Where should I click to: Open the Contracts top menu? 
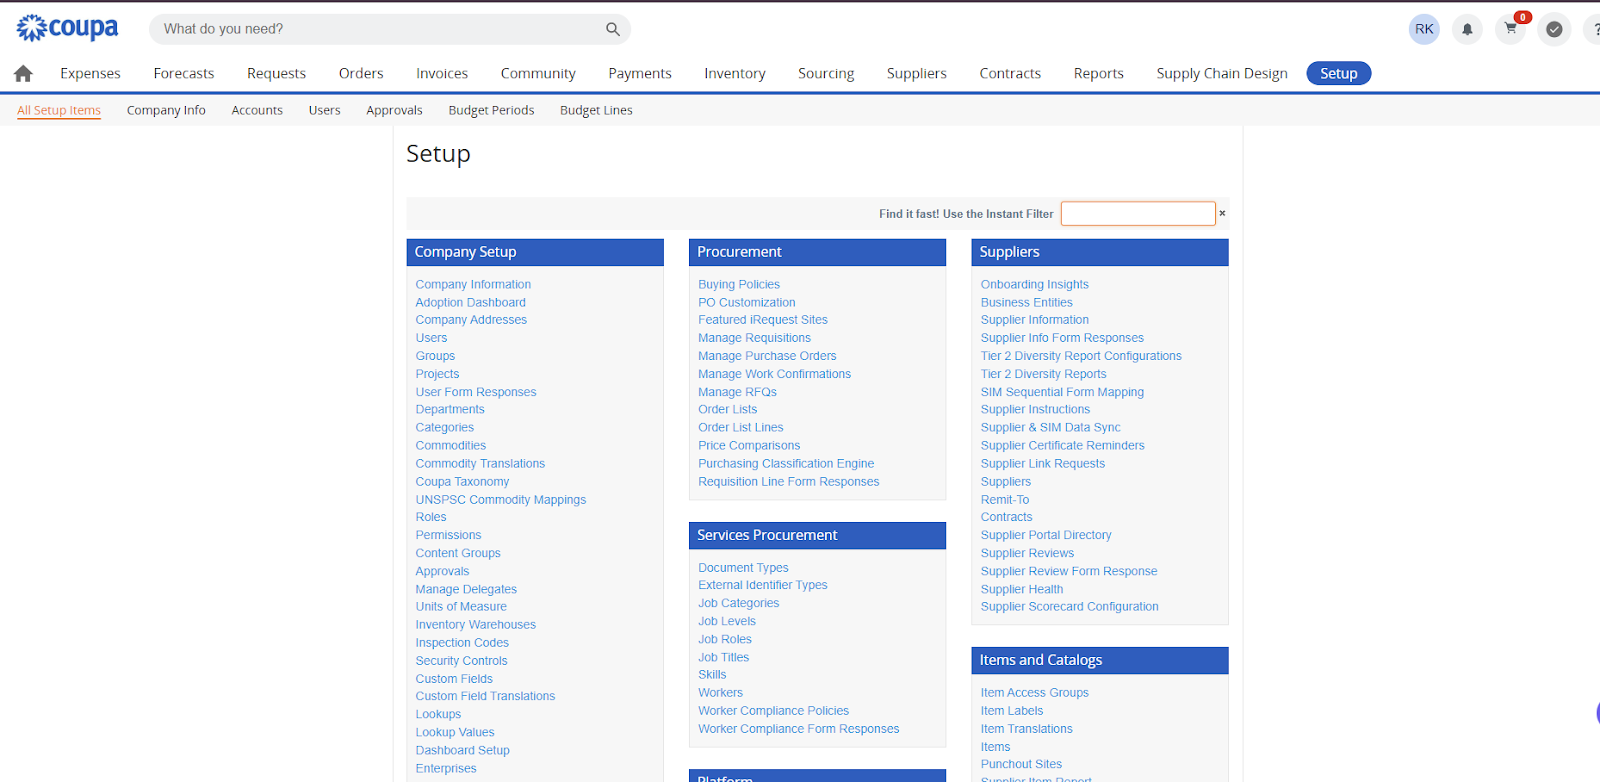[1010, 73]
